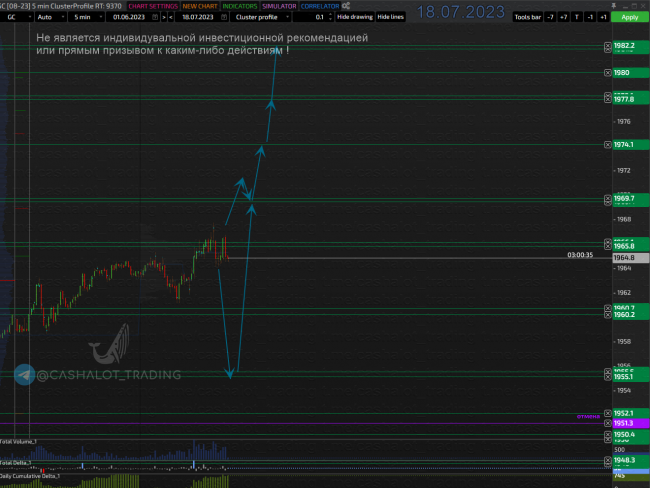650x488 pixels.
Task: Remove the 1948.3 price level line
Action: [607, 460]
